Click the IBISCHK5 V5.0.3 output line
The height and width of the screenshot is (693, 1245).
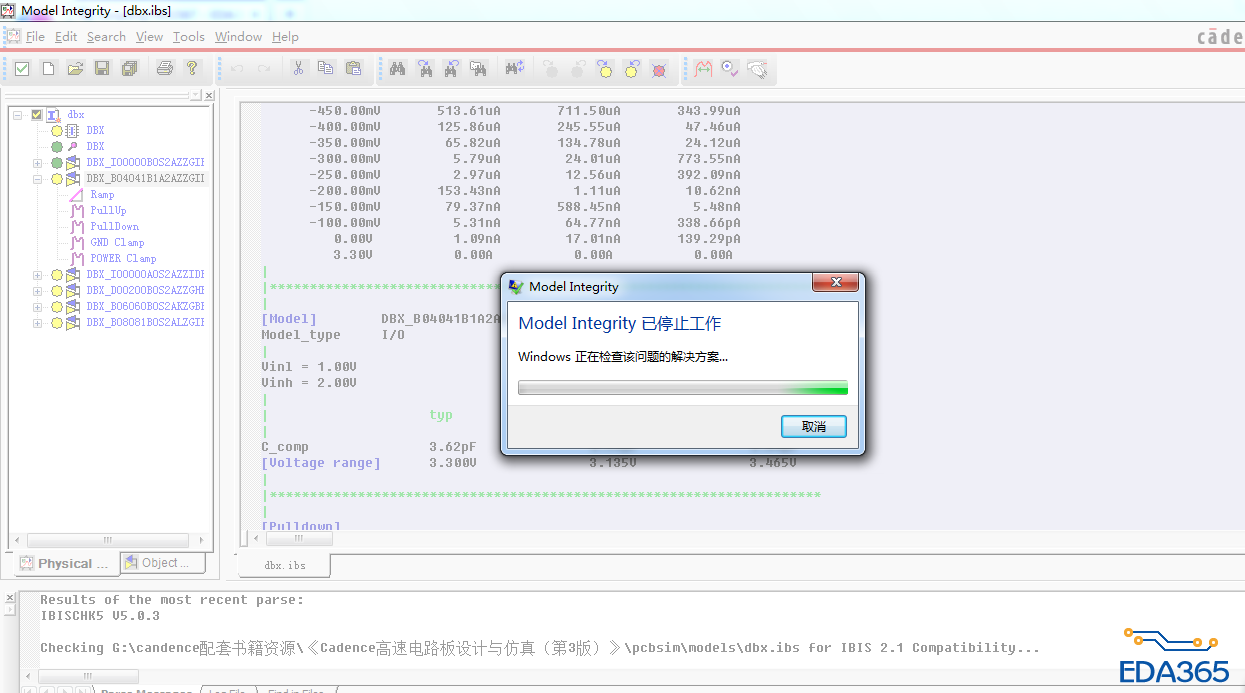(100, 616)
